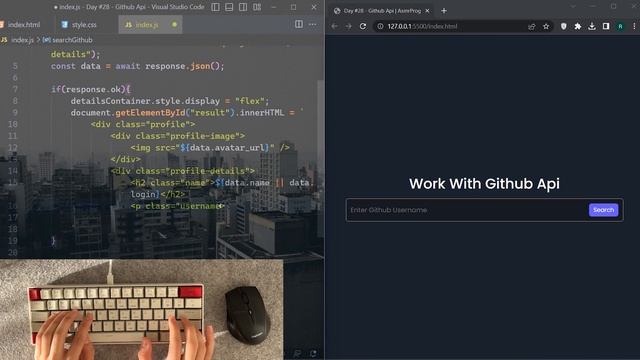Select the browser tab 'Day #28 - Github Api'

coord(381,11)
